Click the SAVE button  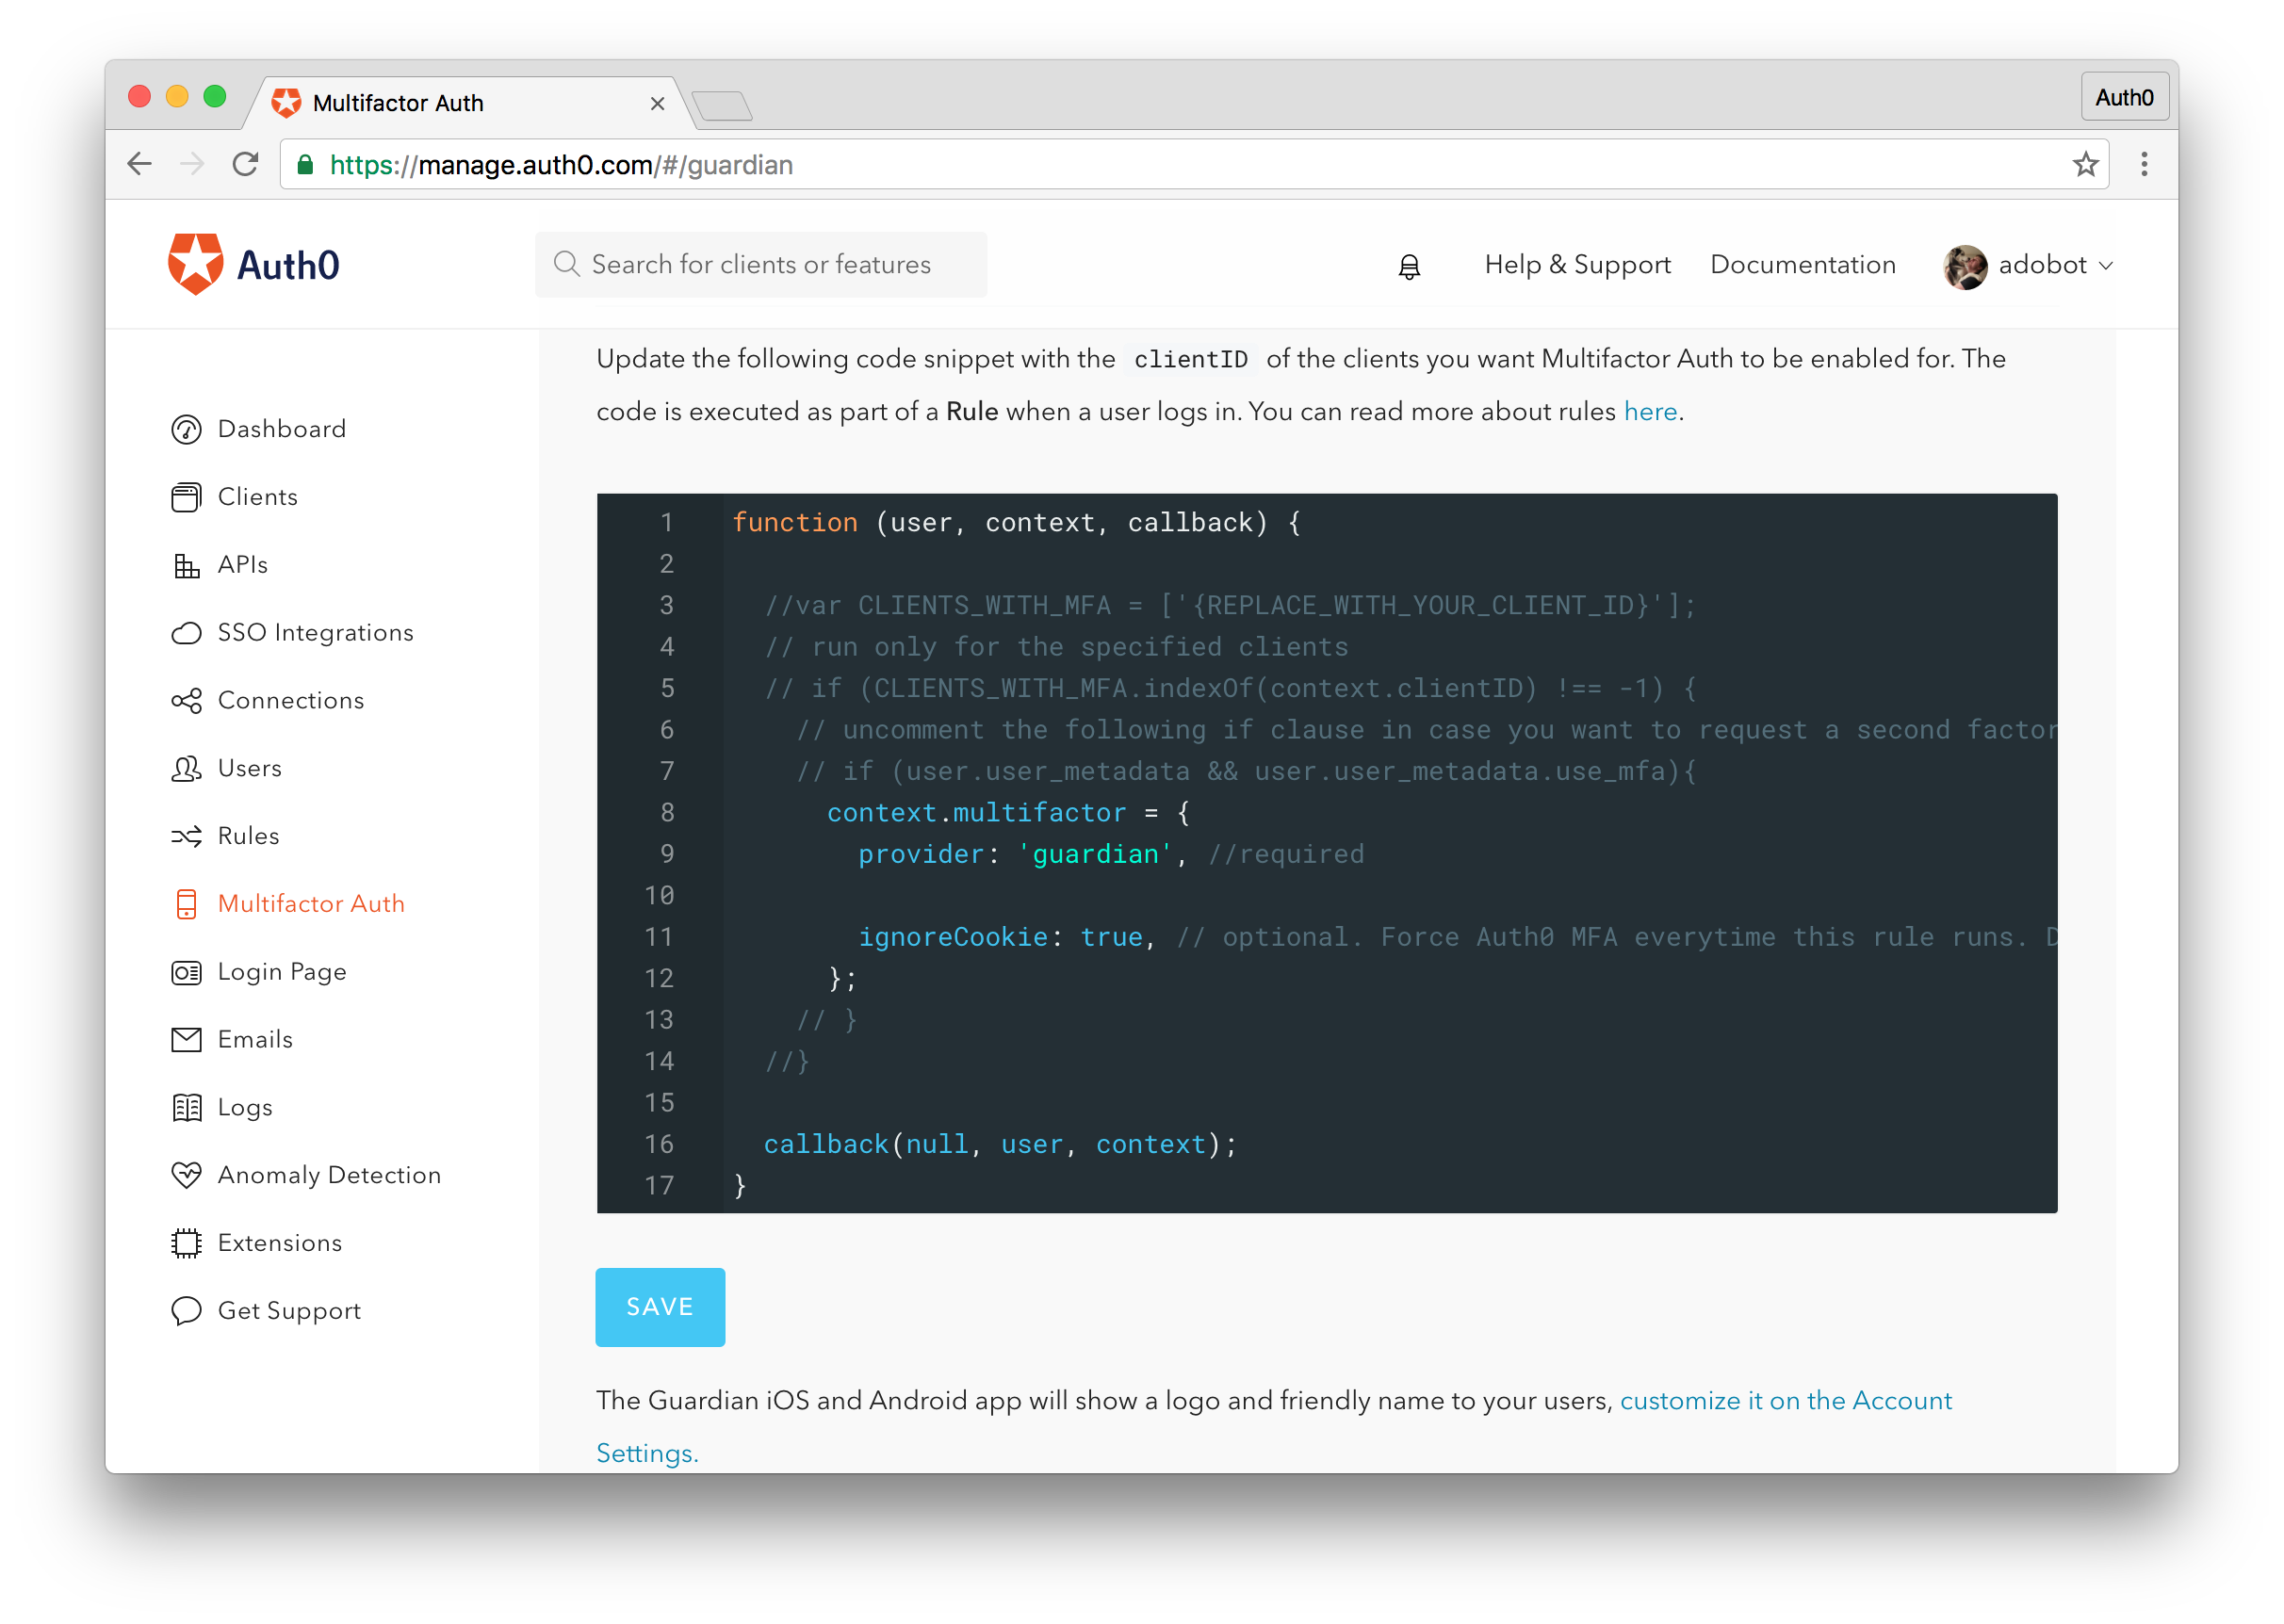659,1307
